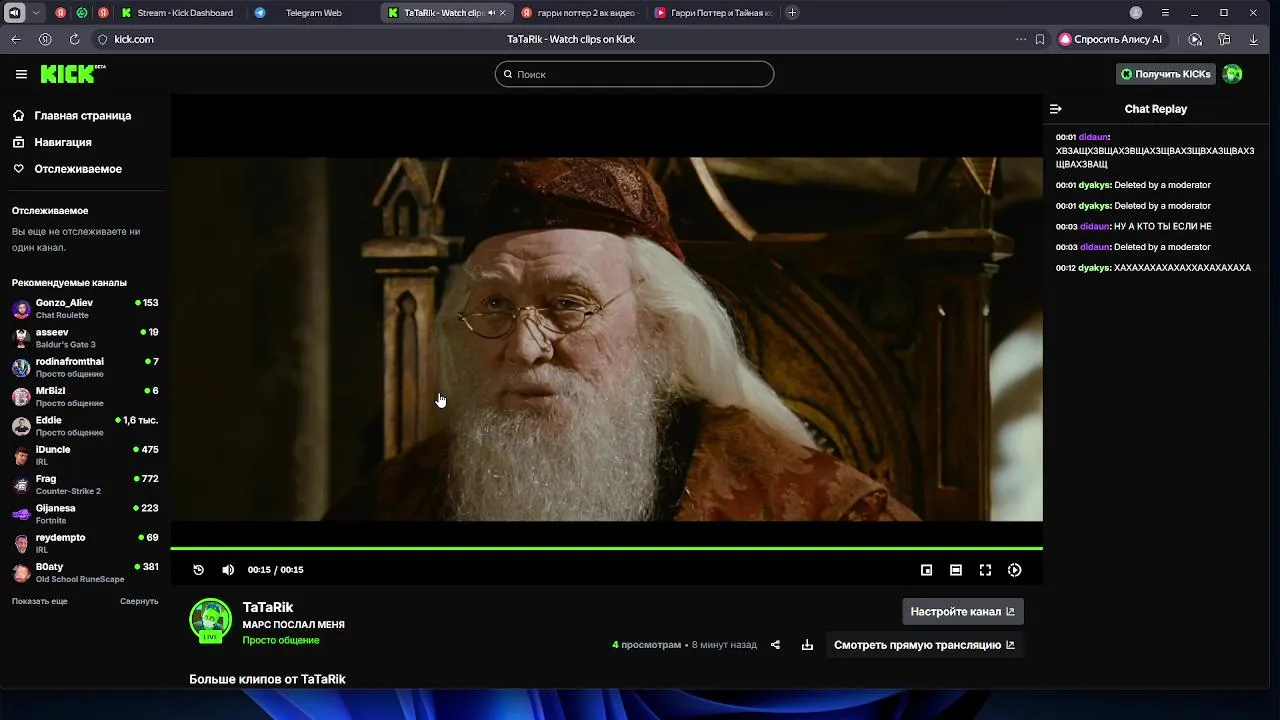Open recommended channel B0aty
The height and width of the screenshot is (720, 1280).
(x=85, y=572)
